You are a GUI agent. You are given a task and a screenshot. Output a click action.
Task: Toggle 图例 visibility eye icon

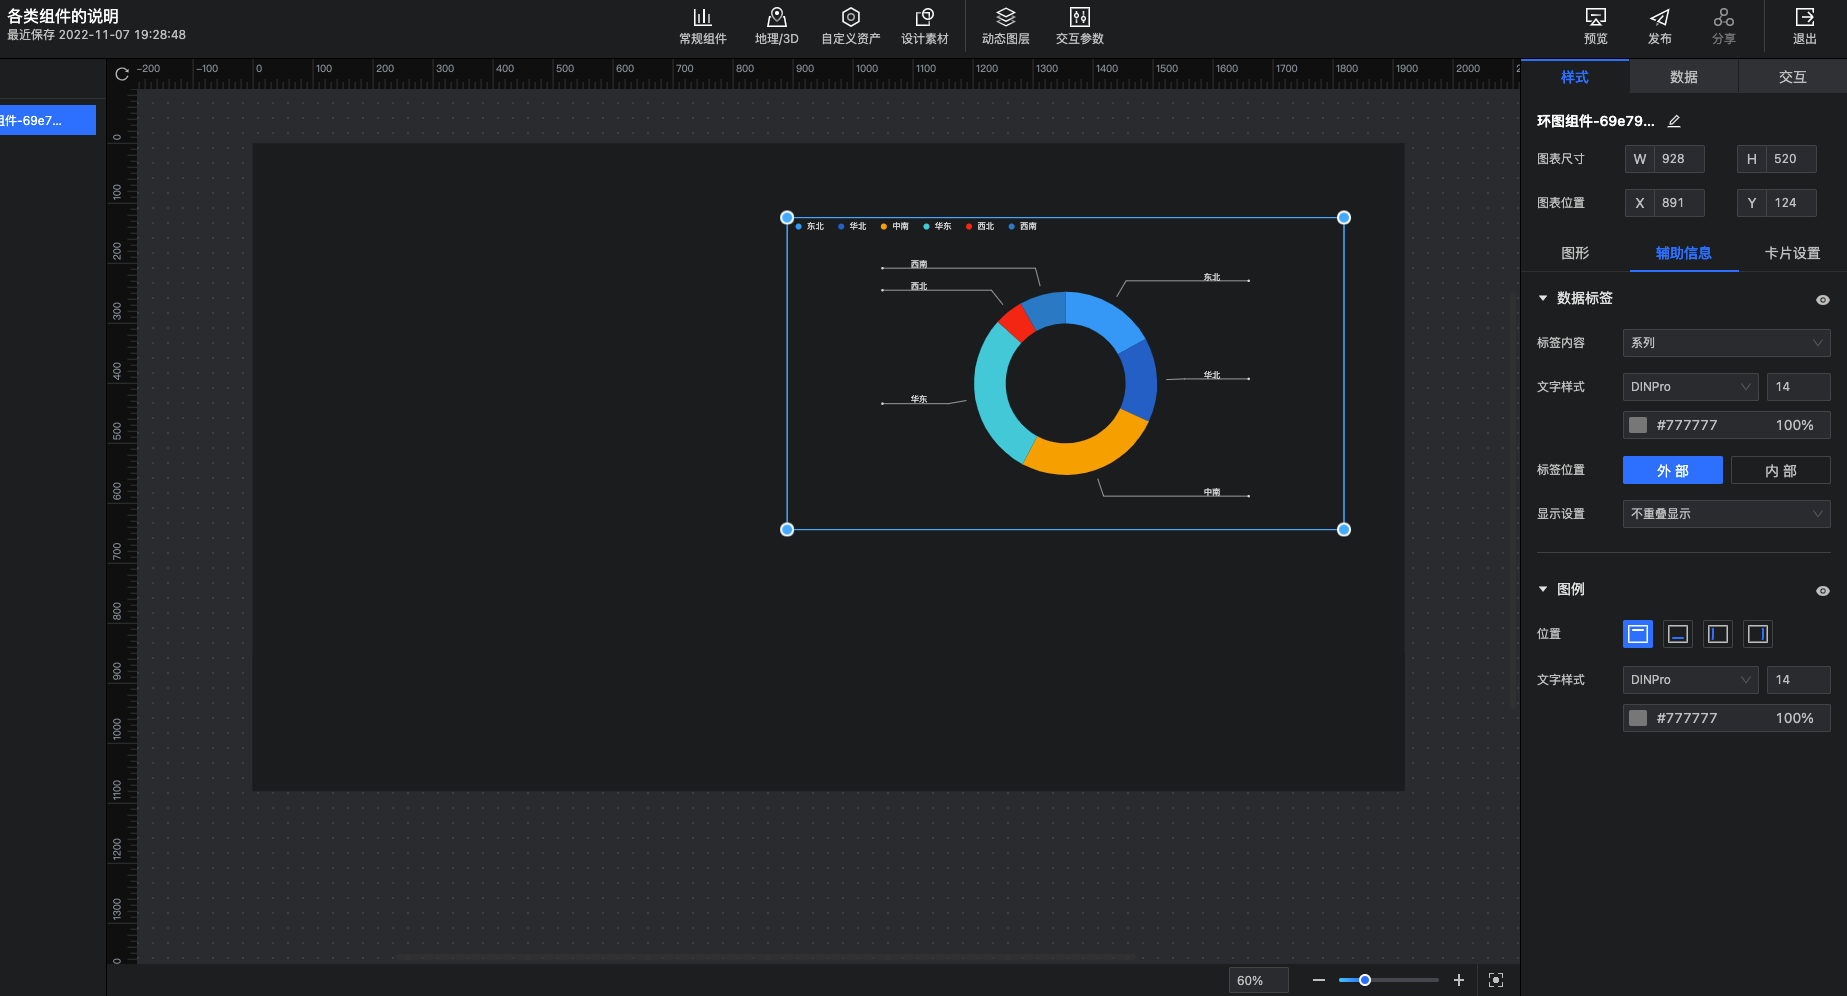coord(1823,591)
